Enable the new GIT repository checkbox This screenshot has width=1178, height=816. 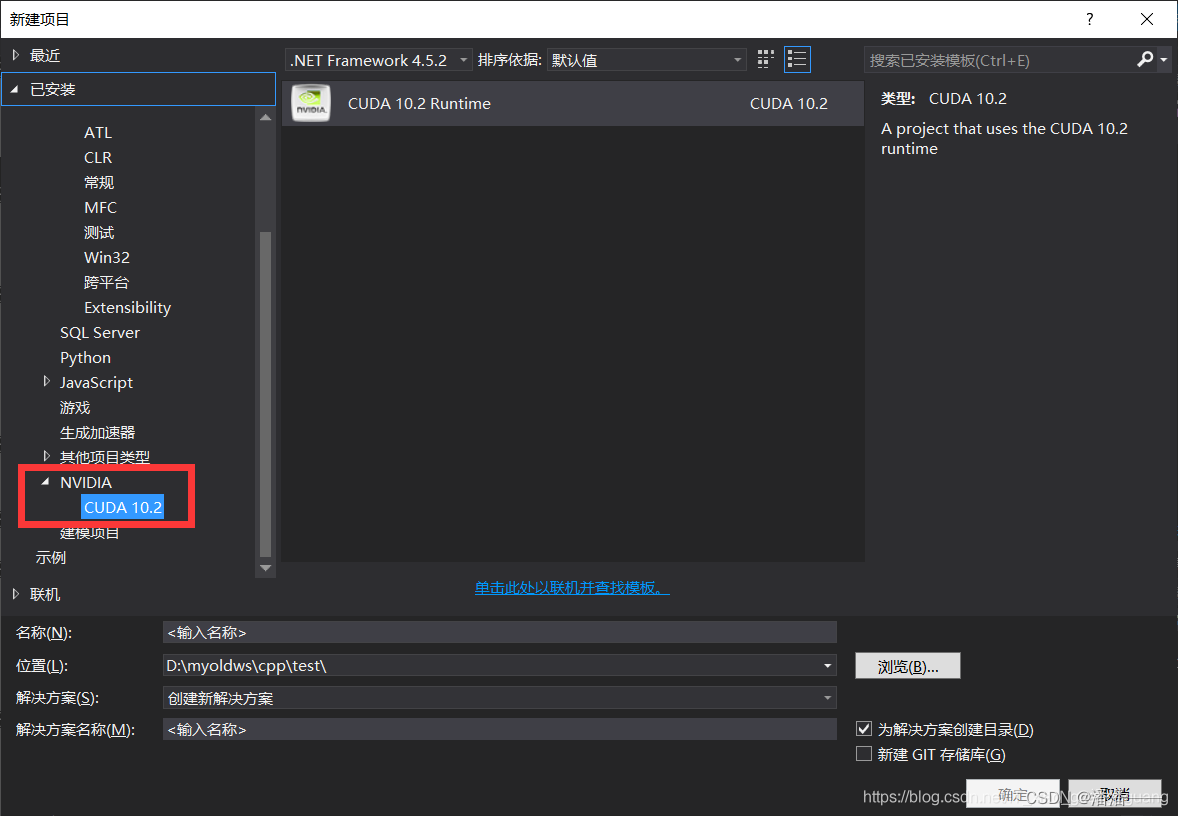[x=864, y=754]
